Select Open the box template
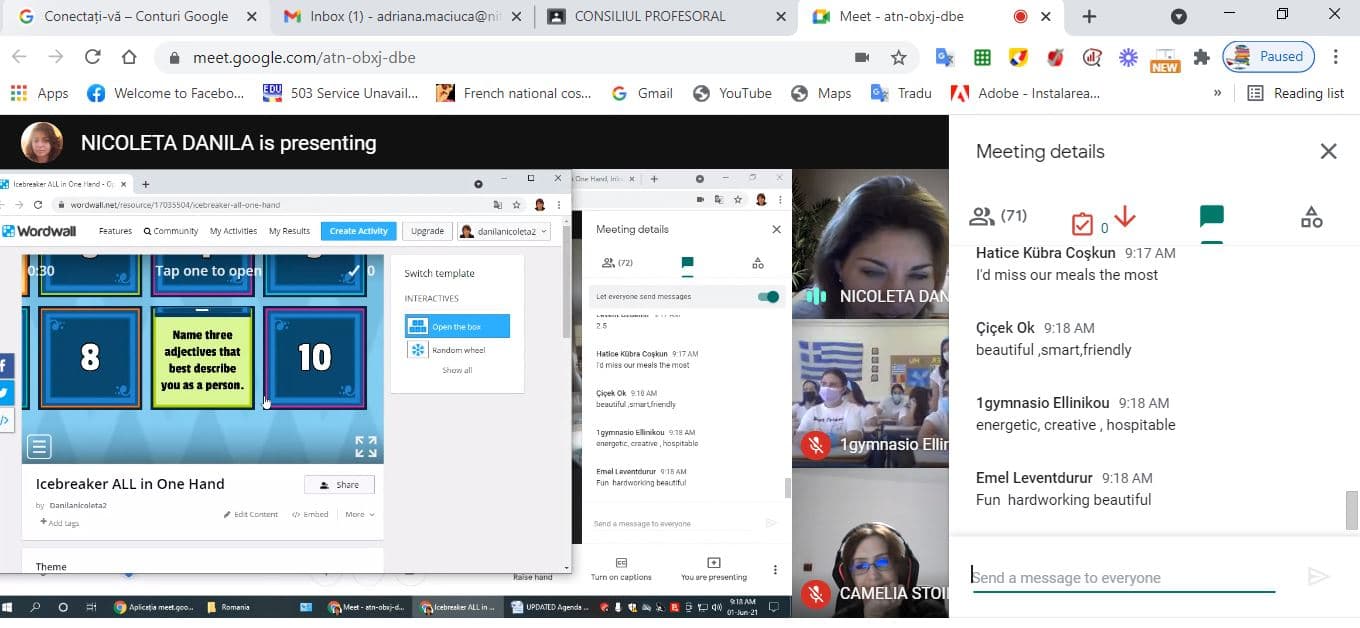 [x=457, y=326]
